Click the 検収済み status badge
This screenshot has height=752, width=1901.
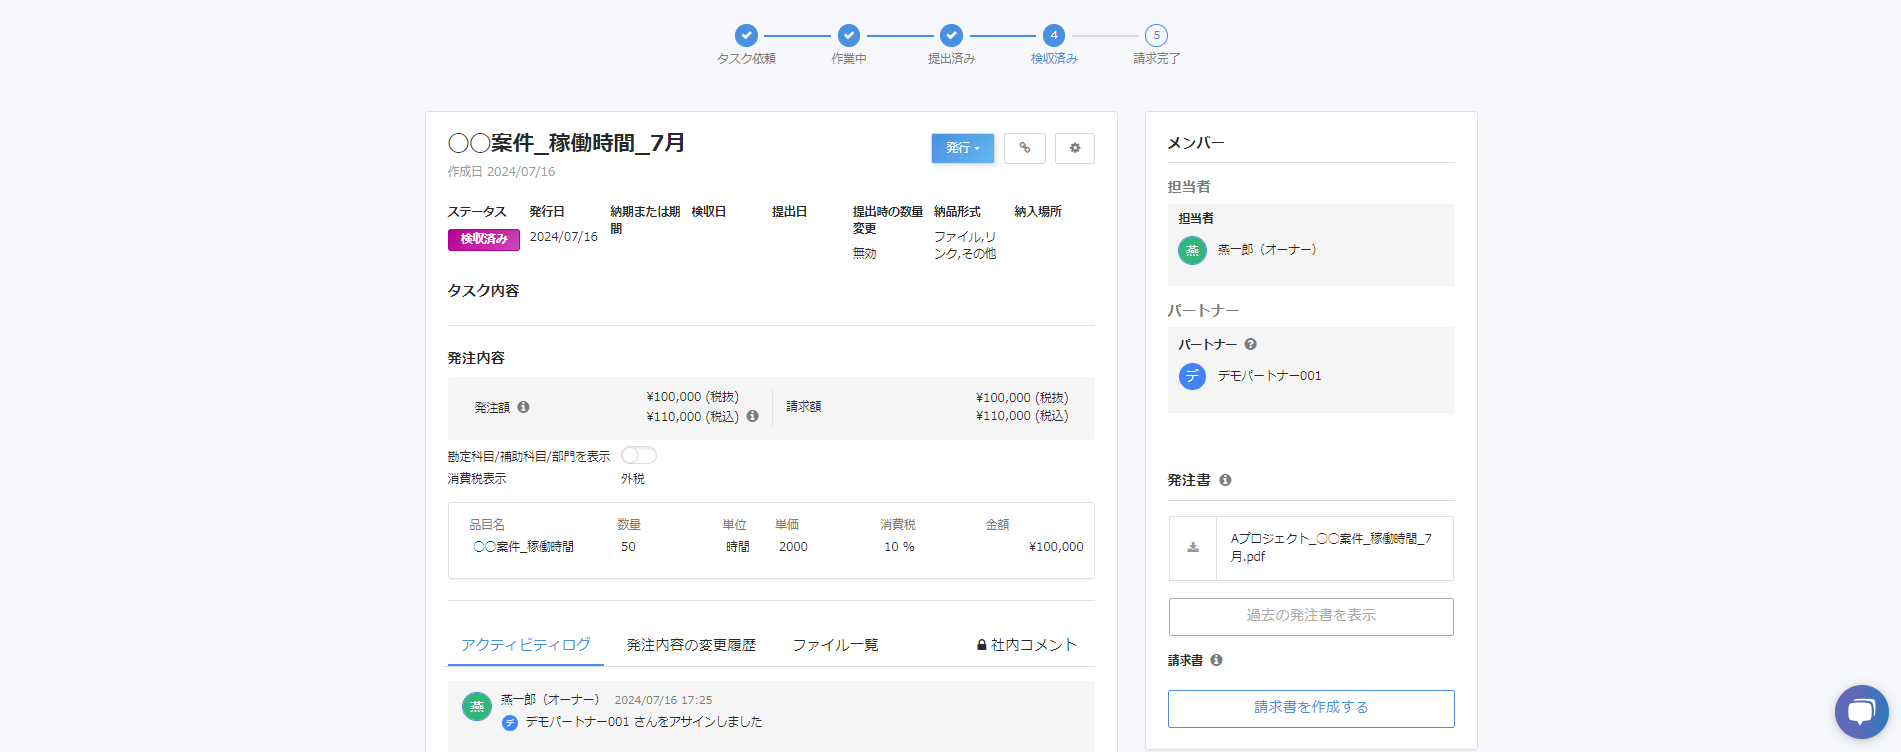tap(484, 239)
